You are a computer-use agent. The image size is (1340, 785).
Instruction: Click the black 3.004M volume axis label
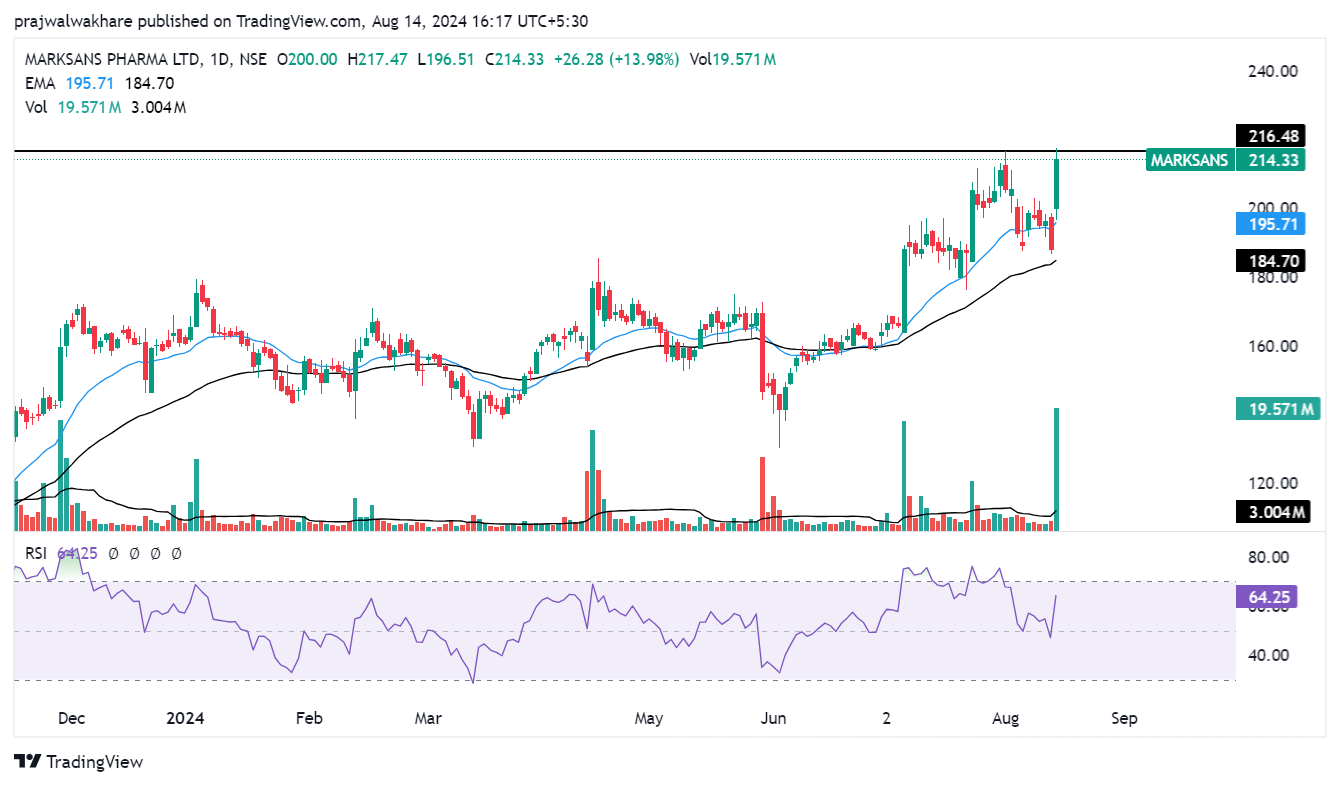(1272, 512)
